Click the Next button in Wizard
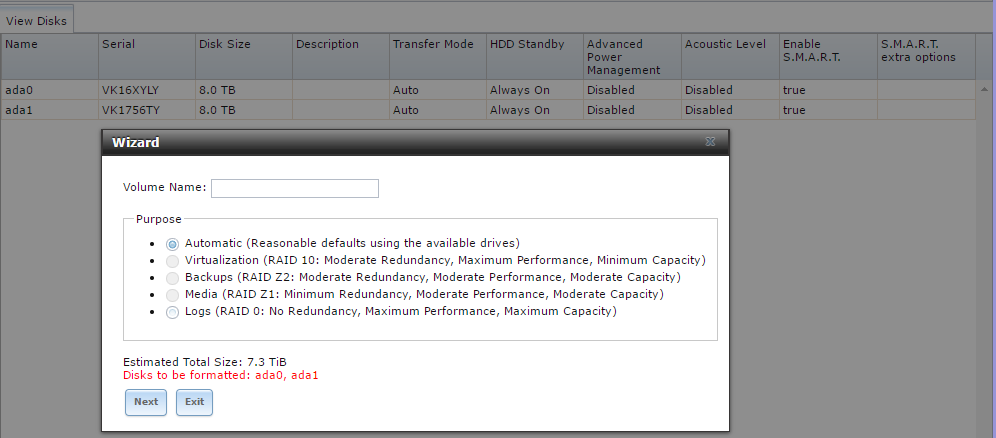996x438 pixels. (x=145, y=402)
